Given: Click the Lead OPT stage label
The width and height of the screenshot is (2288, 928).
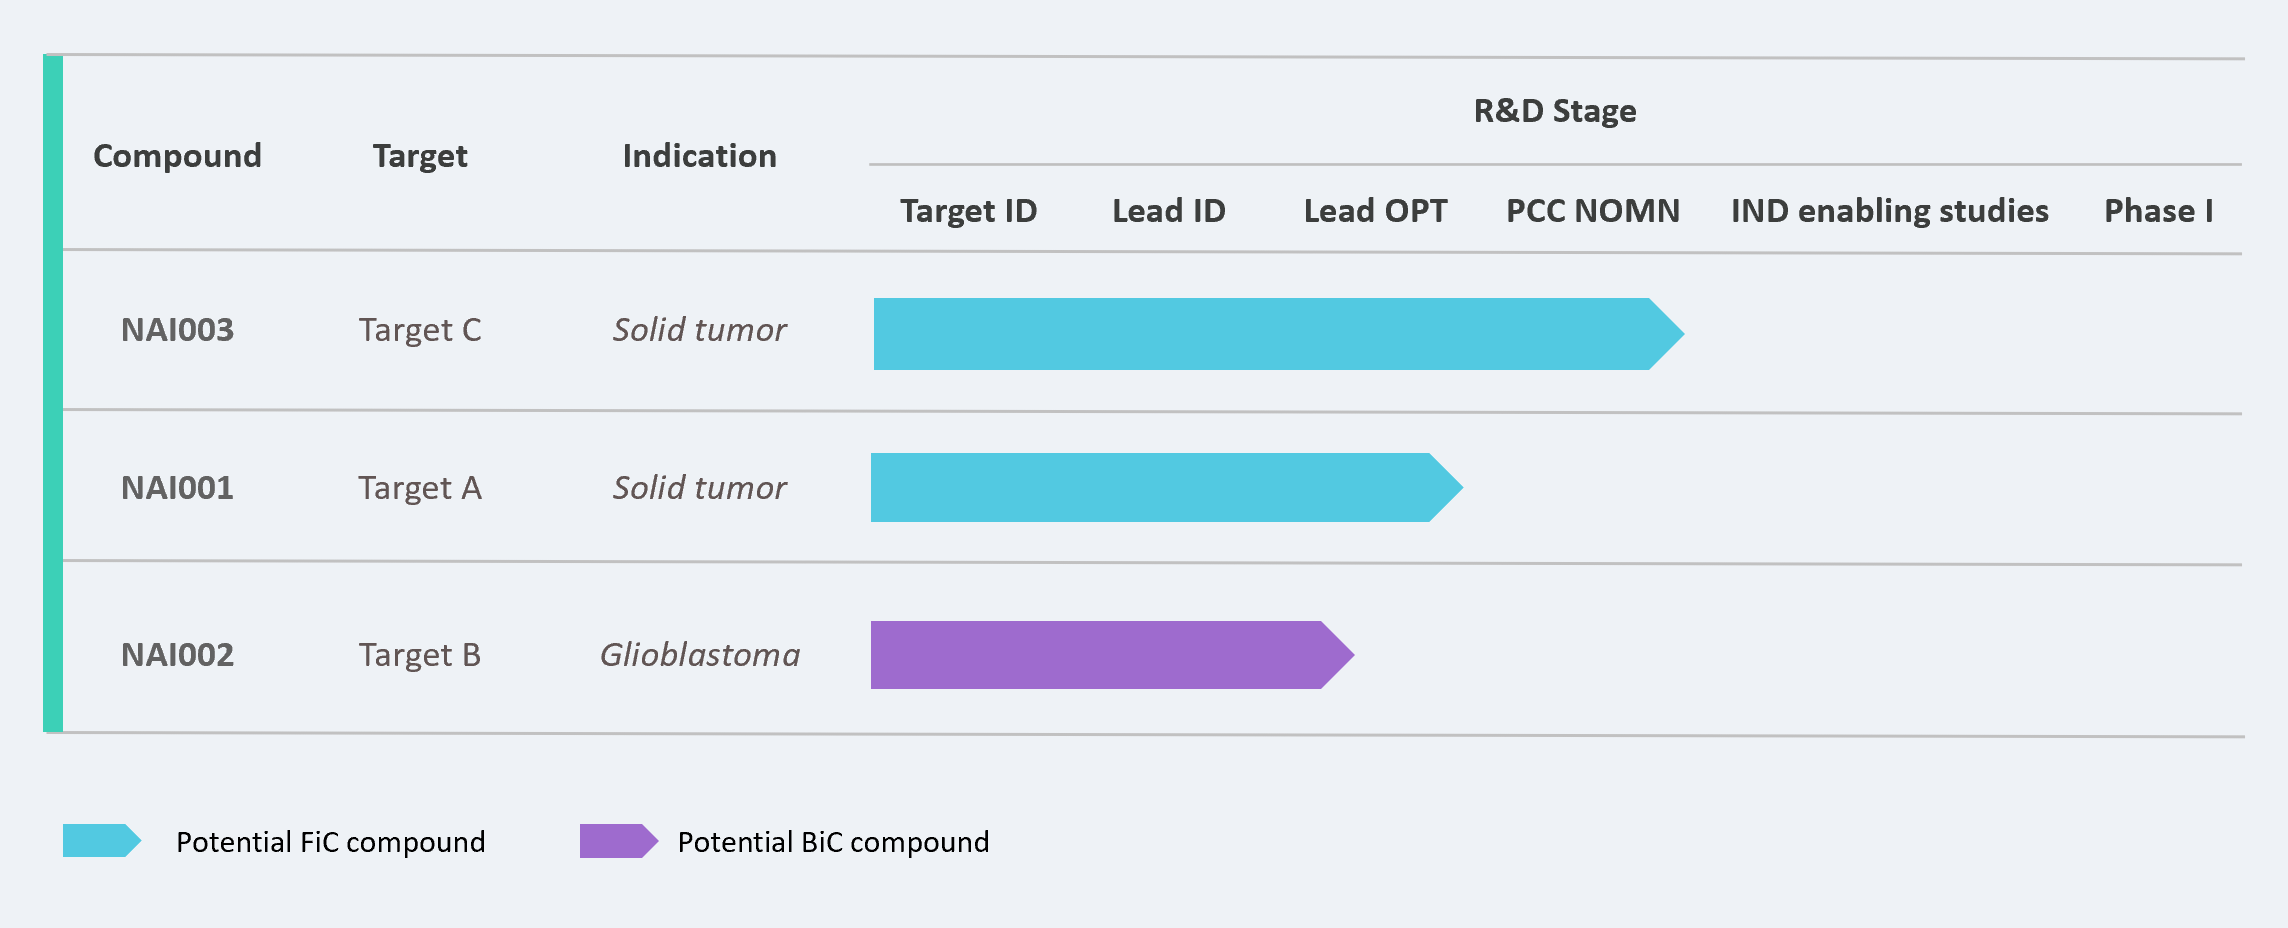Looking at the screenshot, I should (1375, 211).
